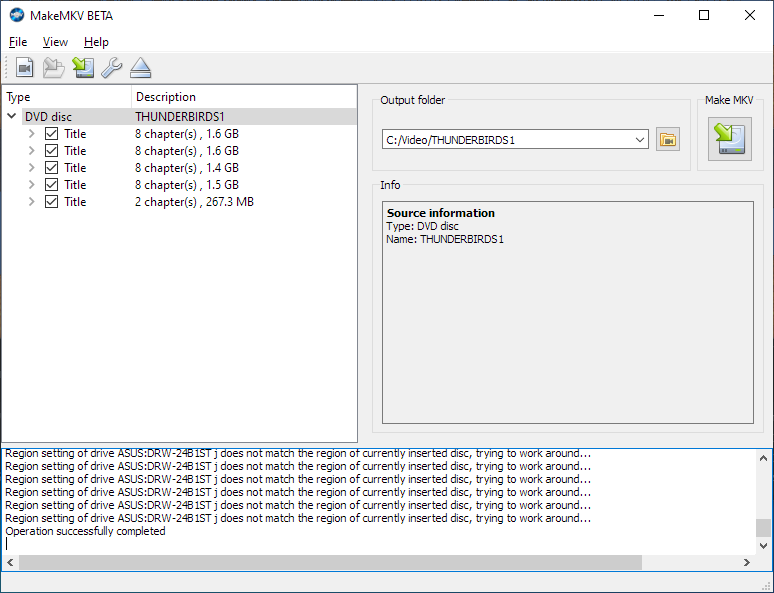Select the DVD disc row
Viewport: 774px width, 593px height.
coord(190,117)
